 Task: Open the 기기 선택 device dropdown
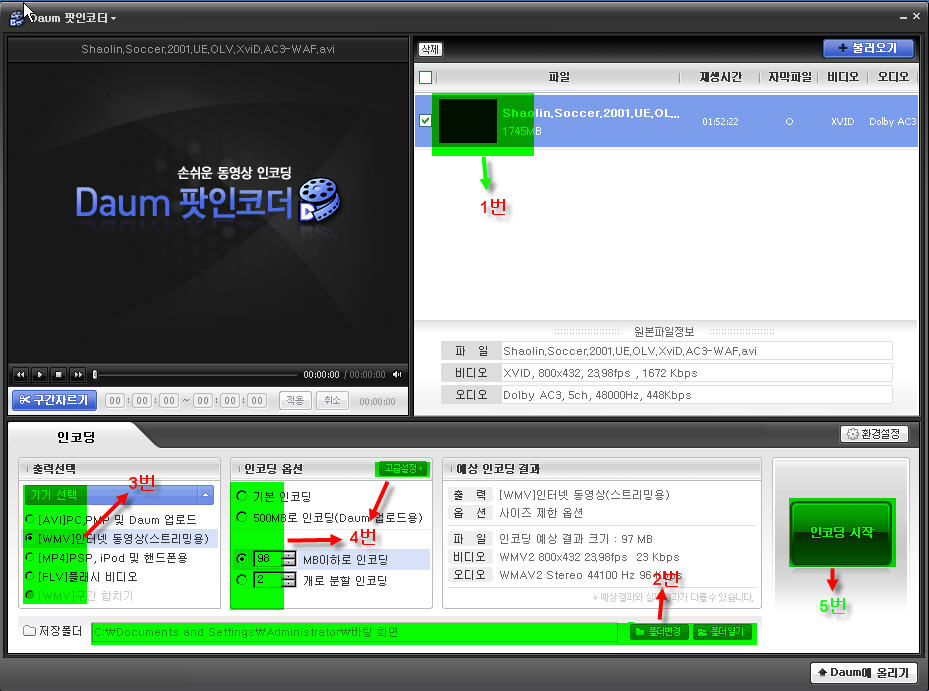tap(118, 494)
